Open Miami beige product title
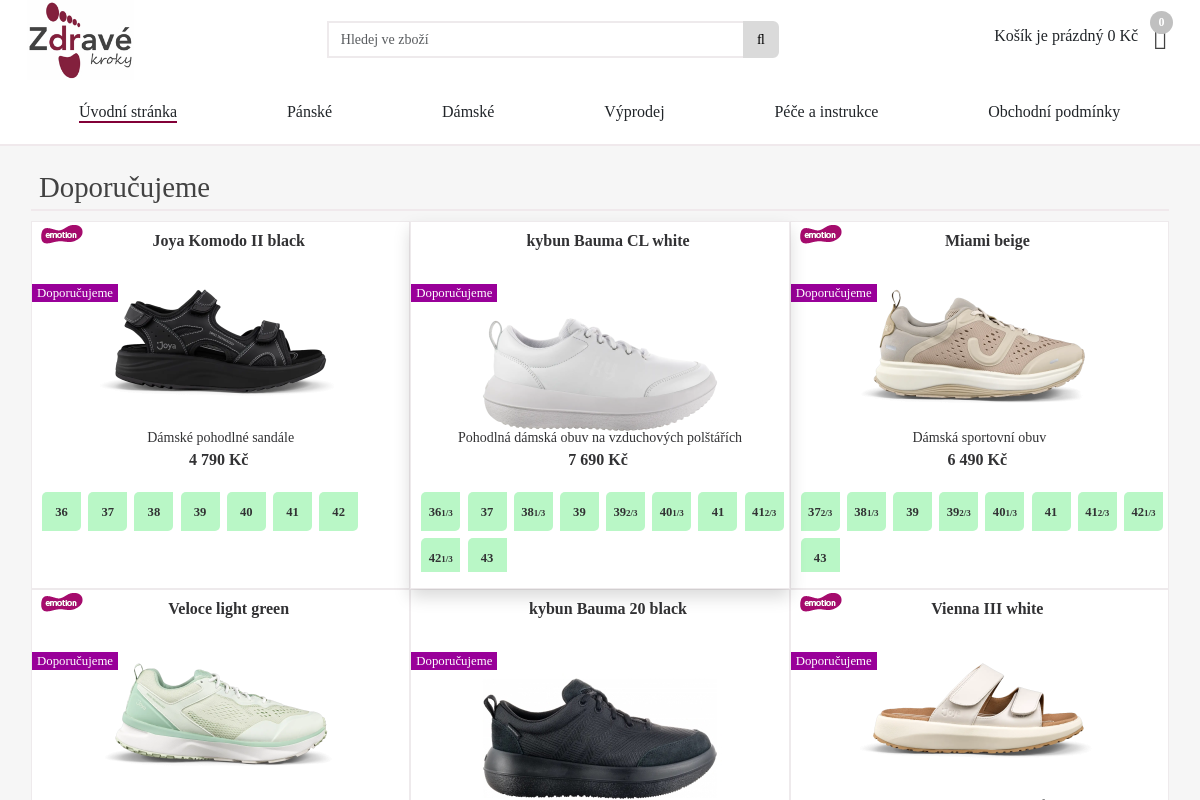This screenshot has height=800, width=1200. [987, 241]
